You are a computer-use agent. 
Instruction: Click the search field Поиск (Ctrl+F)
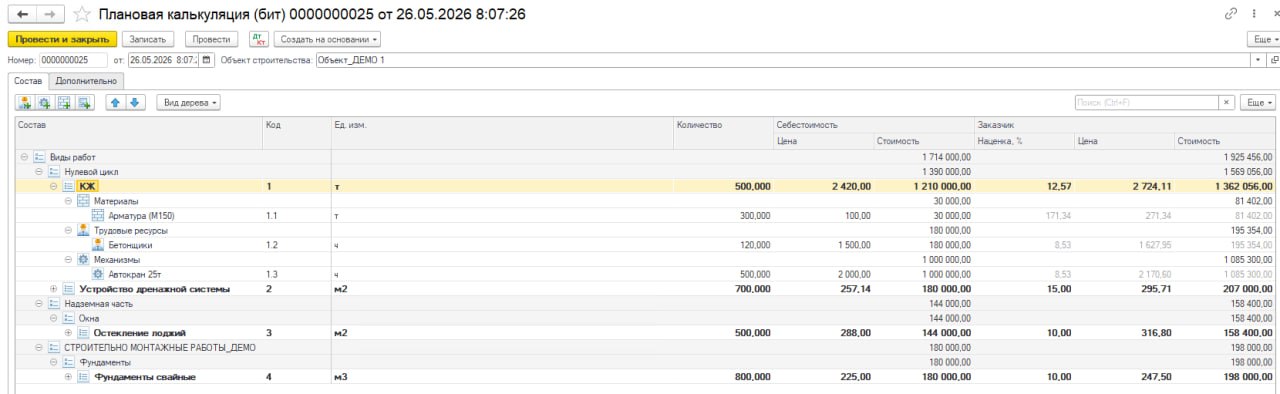(1145, 103)
